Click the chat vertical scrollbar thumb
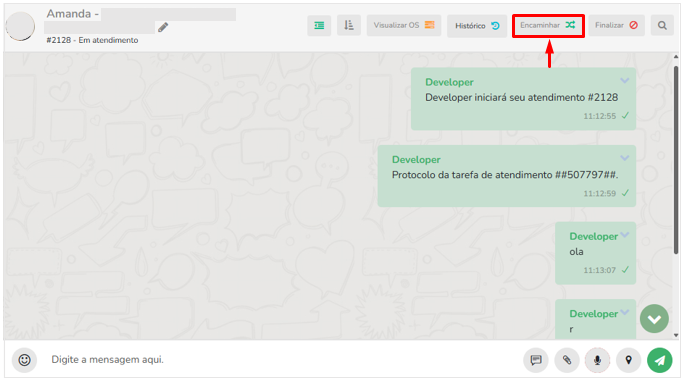685x382 pixels. 676,160
